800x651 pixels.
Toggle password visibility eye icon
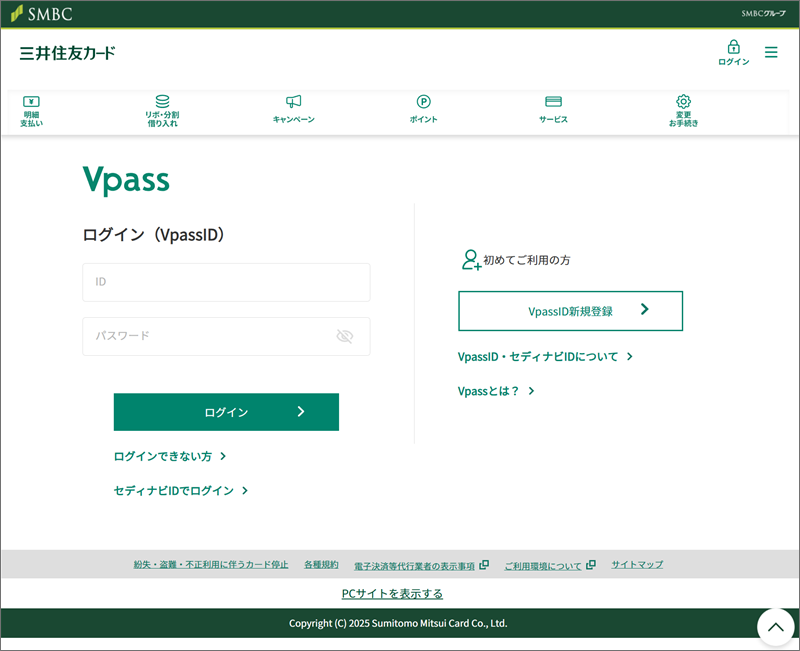pos(345,336)
